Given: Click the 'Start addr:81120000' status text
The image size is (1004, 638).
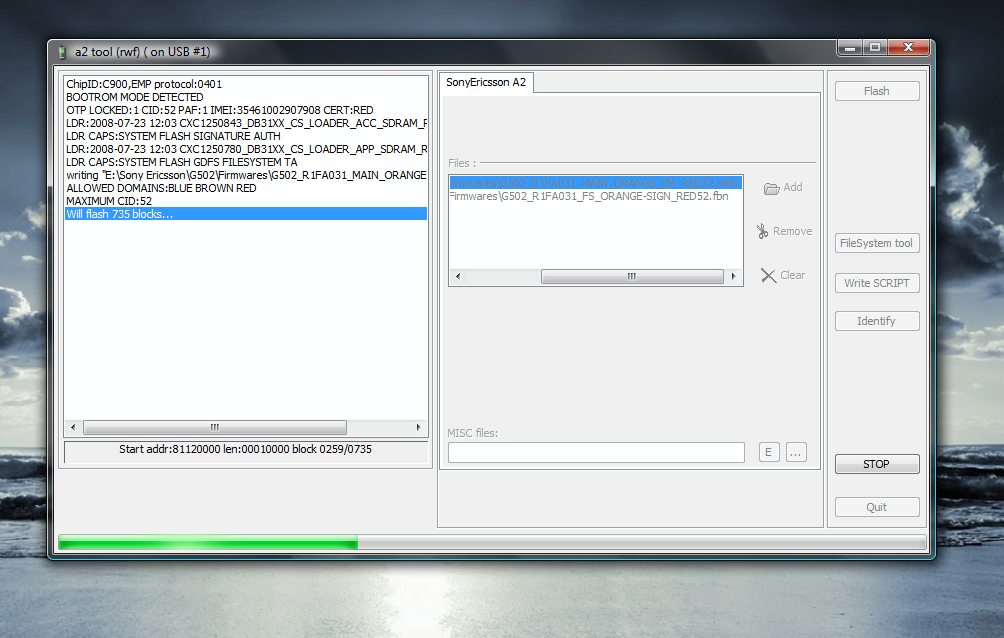Looking at the screenshot, I should click(245, 449).
